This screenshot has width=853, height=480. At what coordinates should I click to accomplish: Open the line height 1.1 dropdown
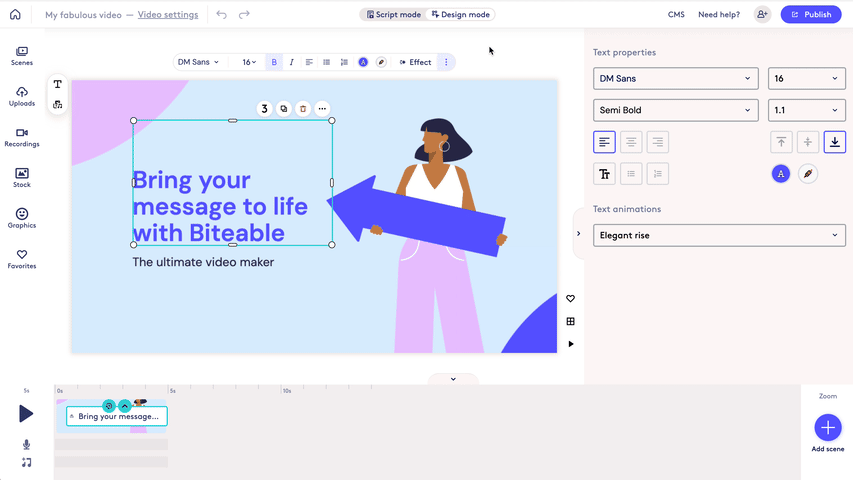807,110
